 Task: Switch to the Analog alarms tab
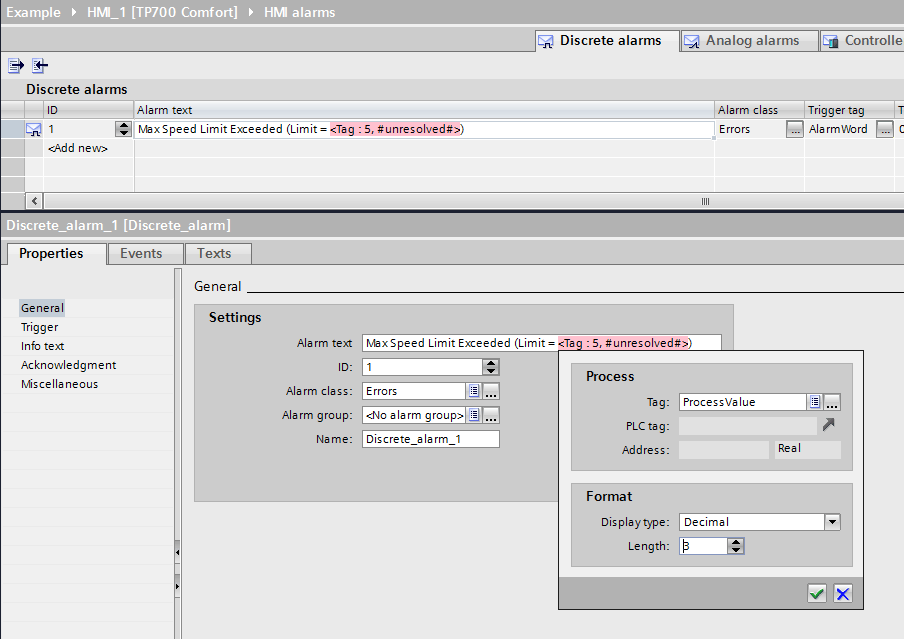pyautogui.click(x=749, y=41)
